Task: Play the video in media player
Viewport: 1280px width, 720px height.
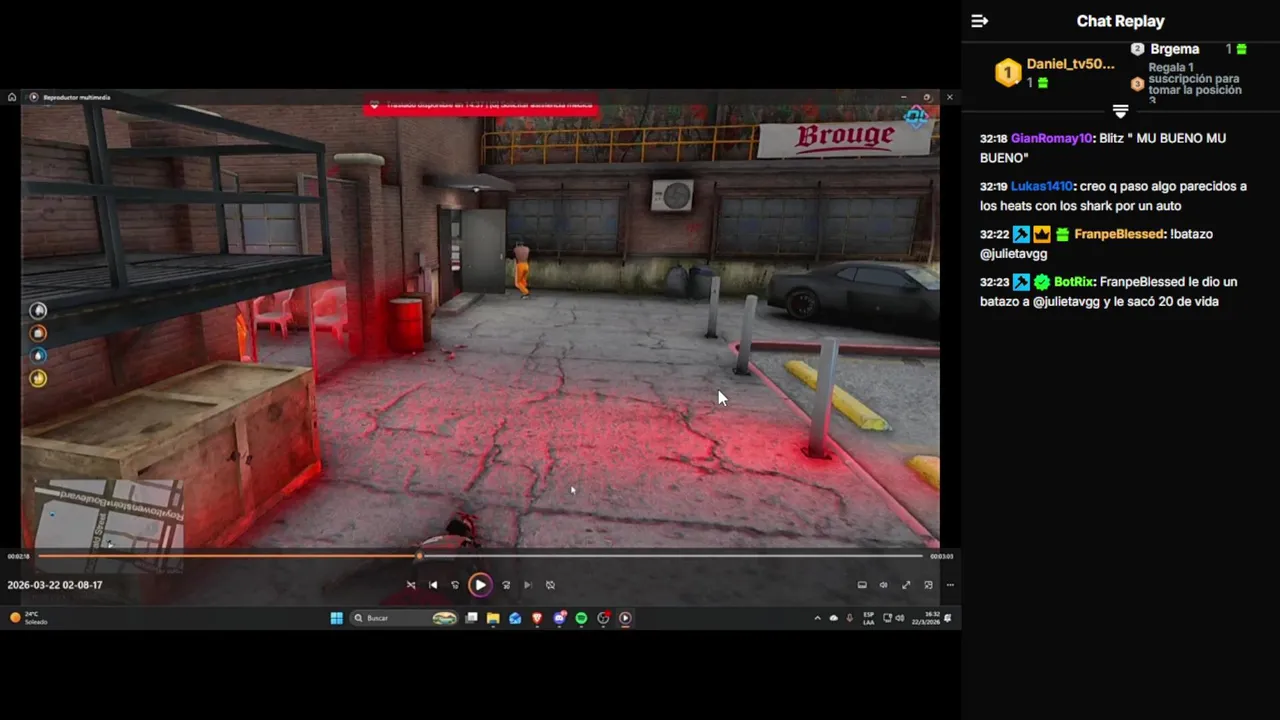Action: coord(480,585)
